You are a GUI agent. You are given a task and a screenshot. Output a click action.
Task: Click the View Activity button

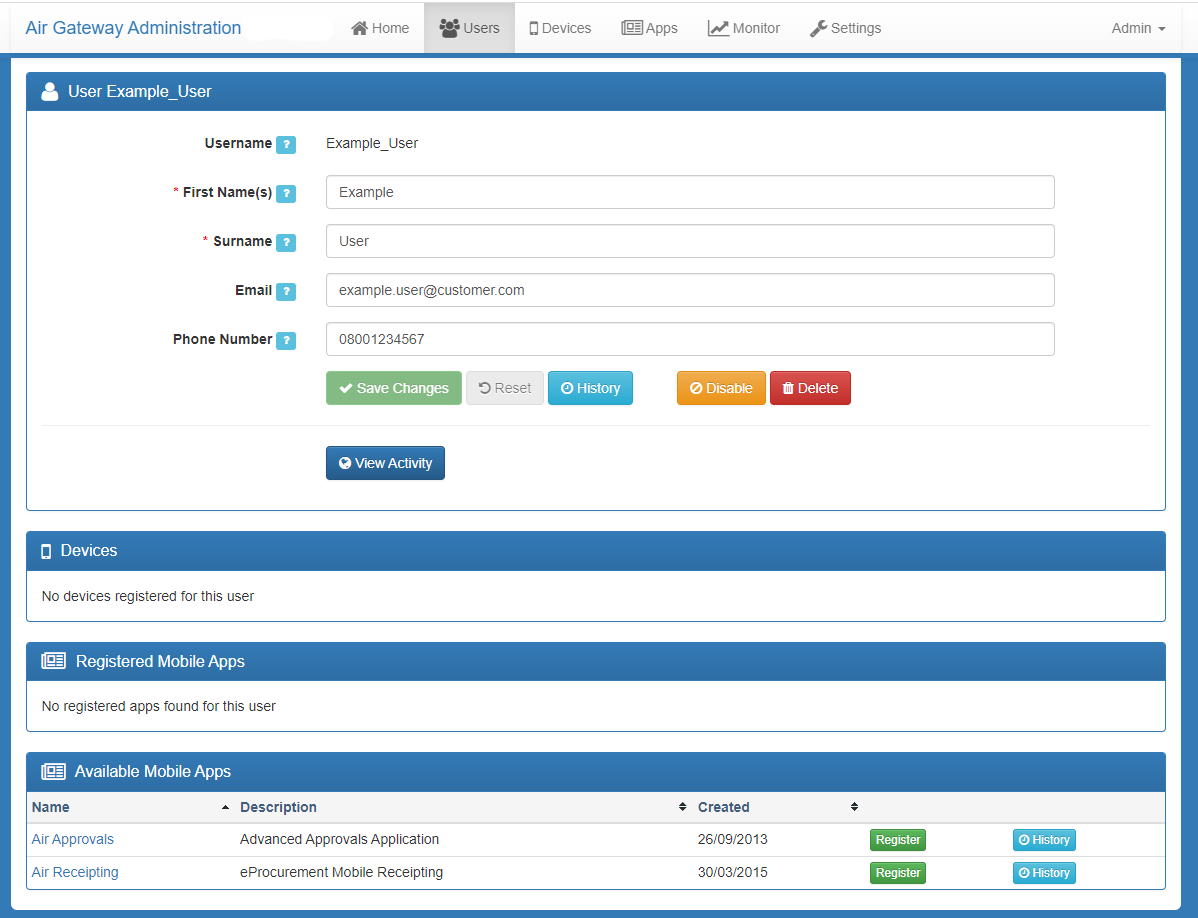pyautogui.click(x=385, y=463)
